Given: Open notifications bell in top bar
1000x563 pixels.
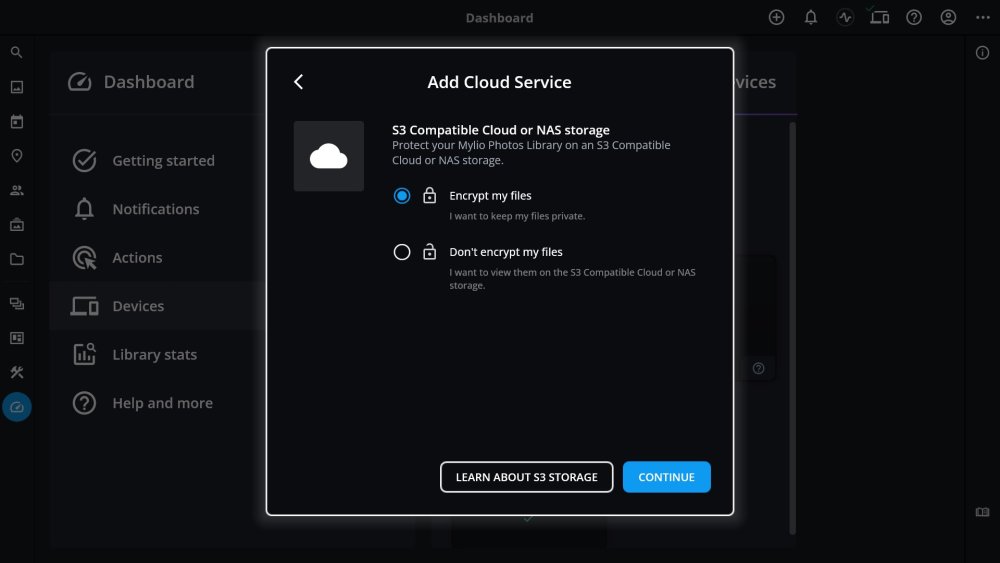Looking at the screenshot, I should pos(811,17).
